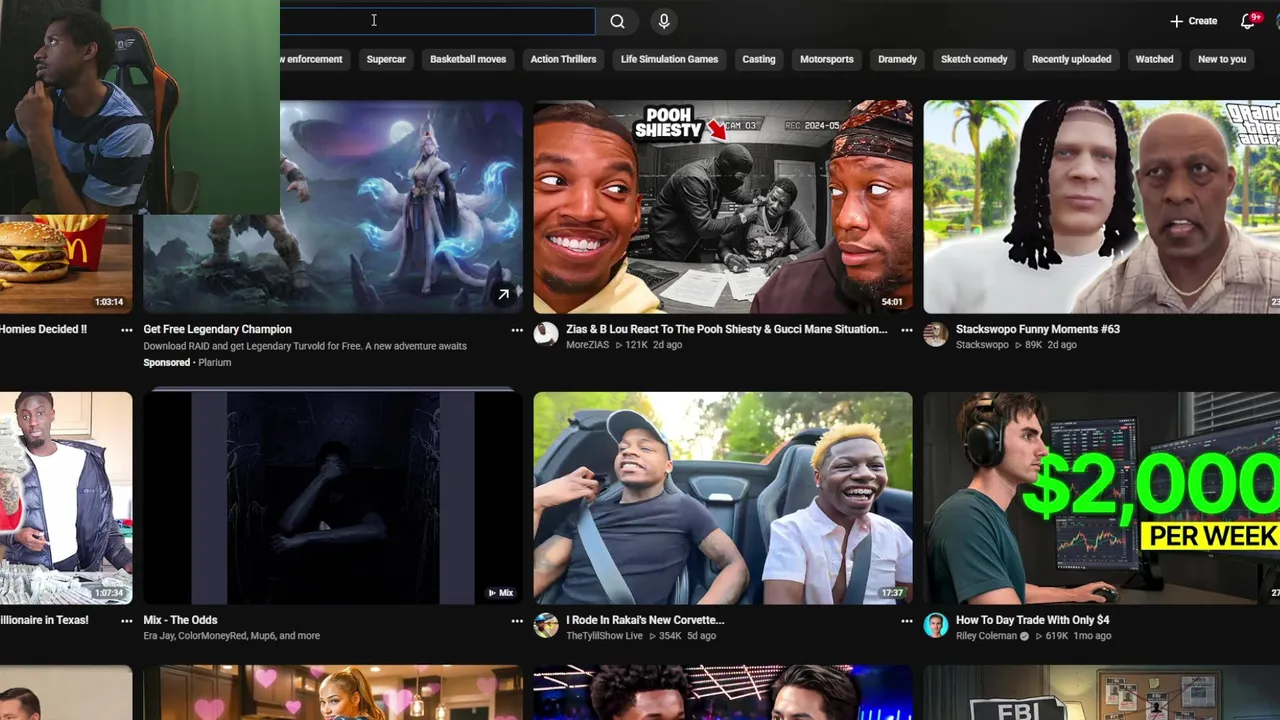Open TheTylilShow Live channel avatar
The image size is (1280, 720).
(546, 626)
